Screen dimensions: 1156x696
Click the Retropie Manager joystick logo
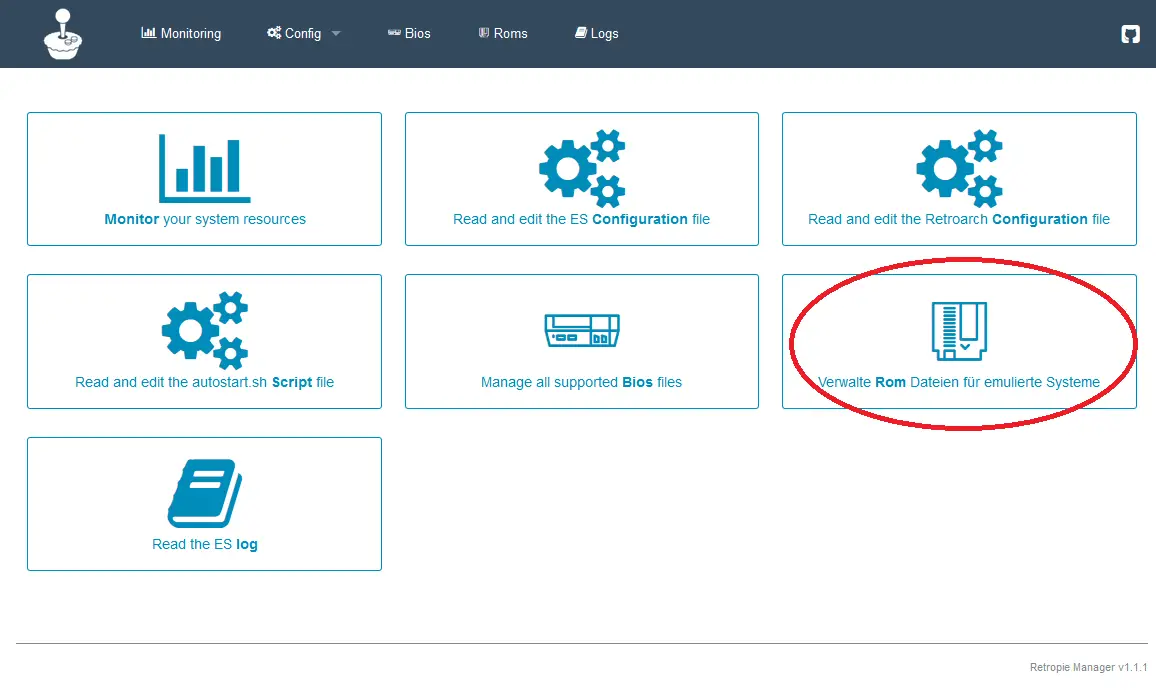click(x=63, y=34)
